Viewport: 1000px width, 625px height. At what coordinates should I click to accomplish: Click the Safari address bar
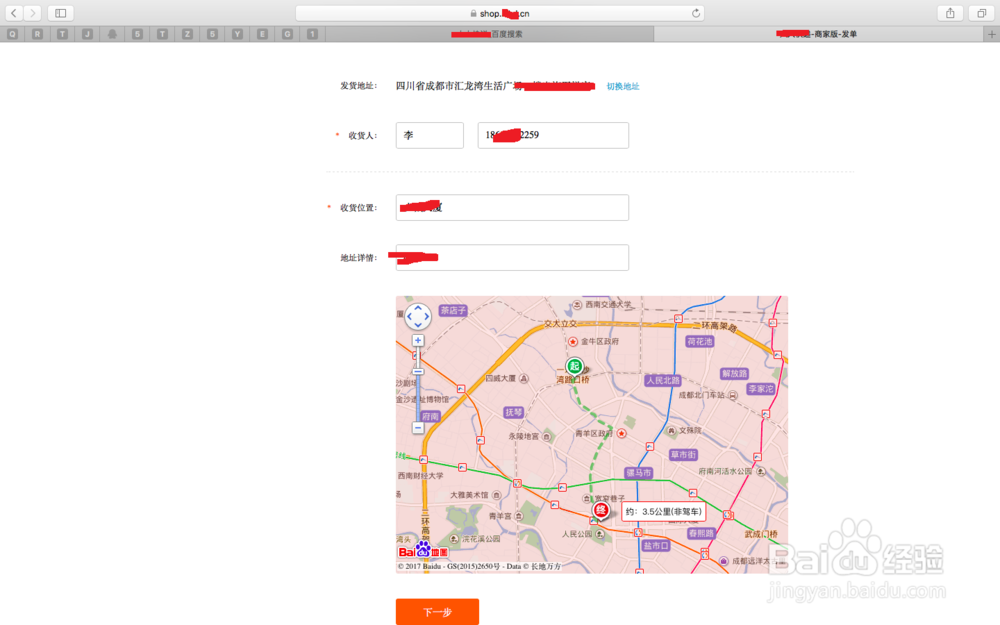(x=499, y=13)
